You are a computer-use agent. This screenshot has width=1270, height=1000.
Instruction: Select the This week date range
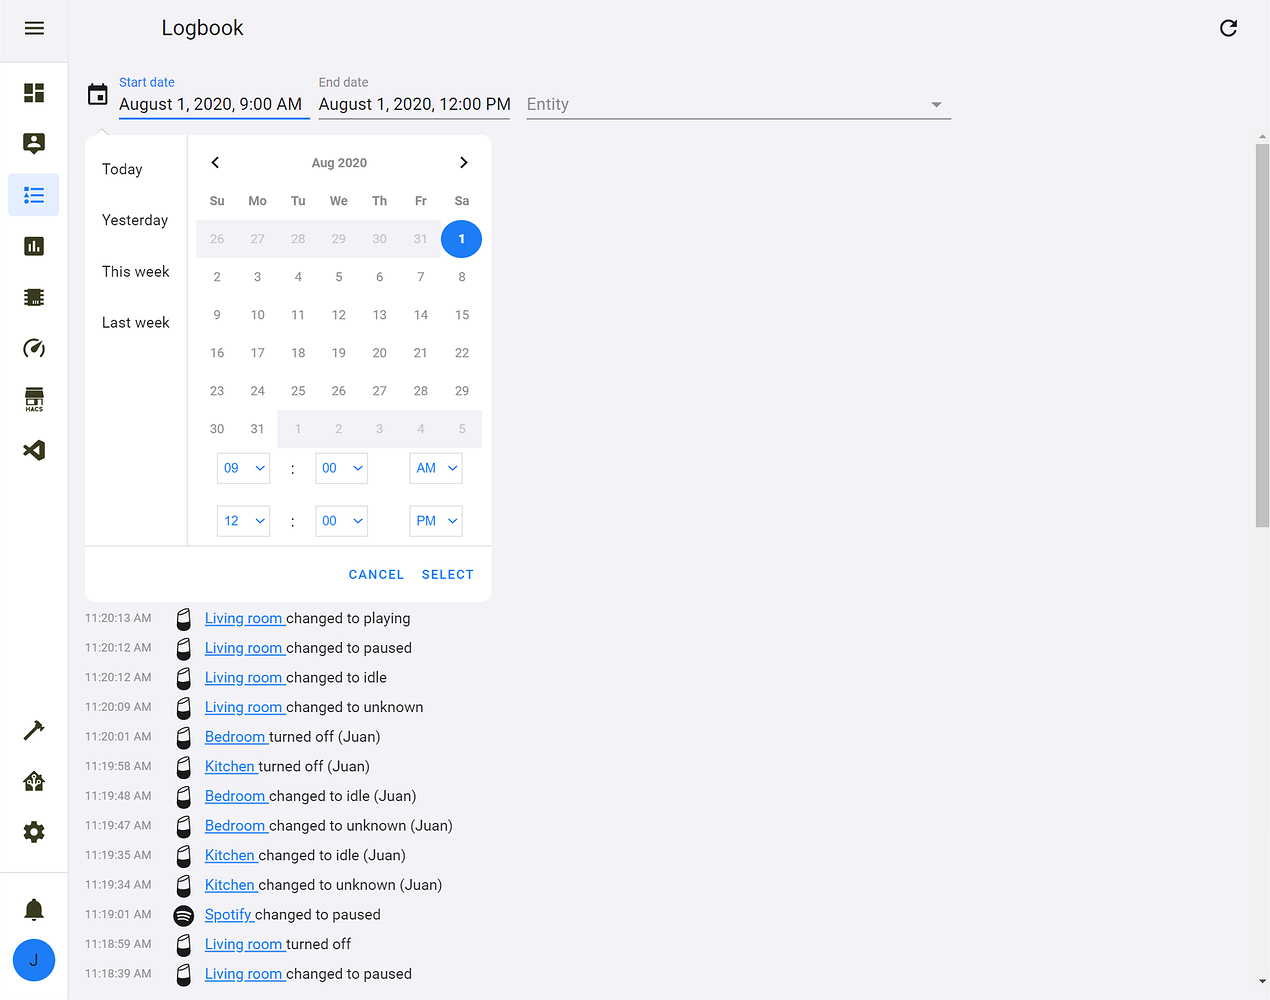(135, 271)
